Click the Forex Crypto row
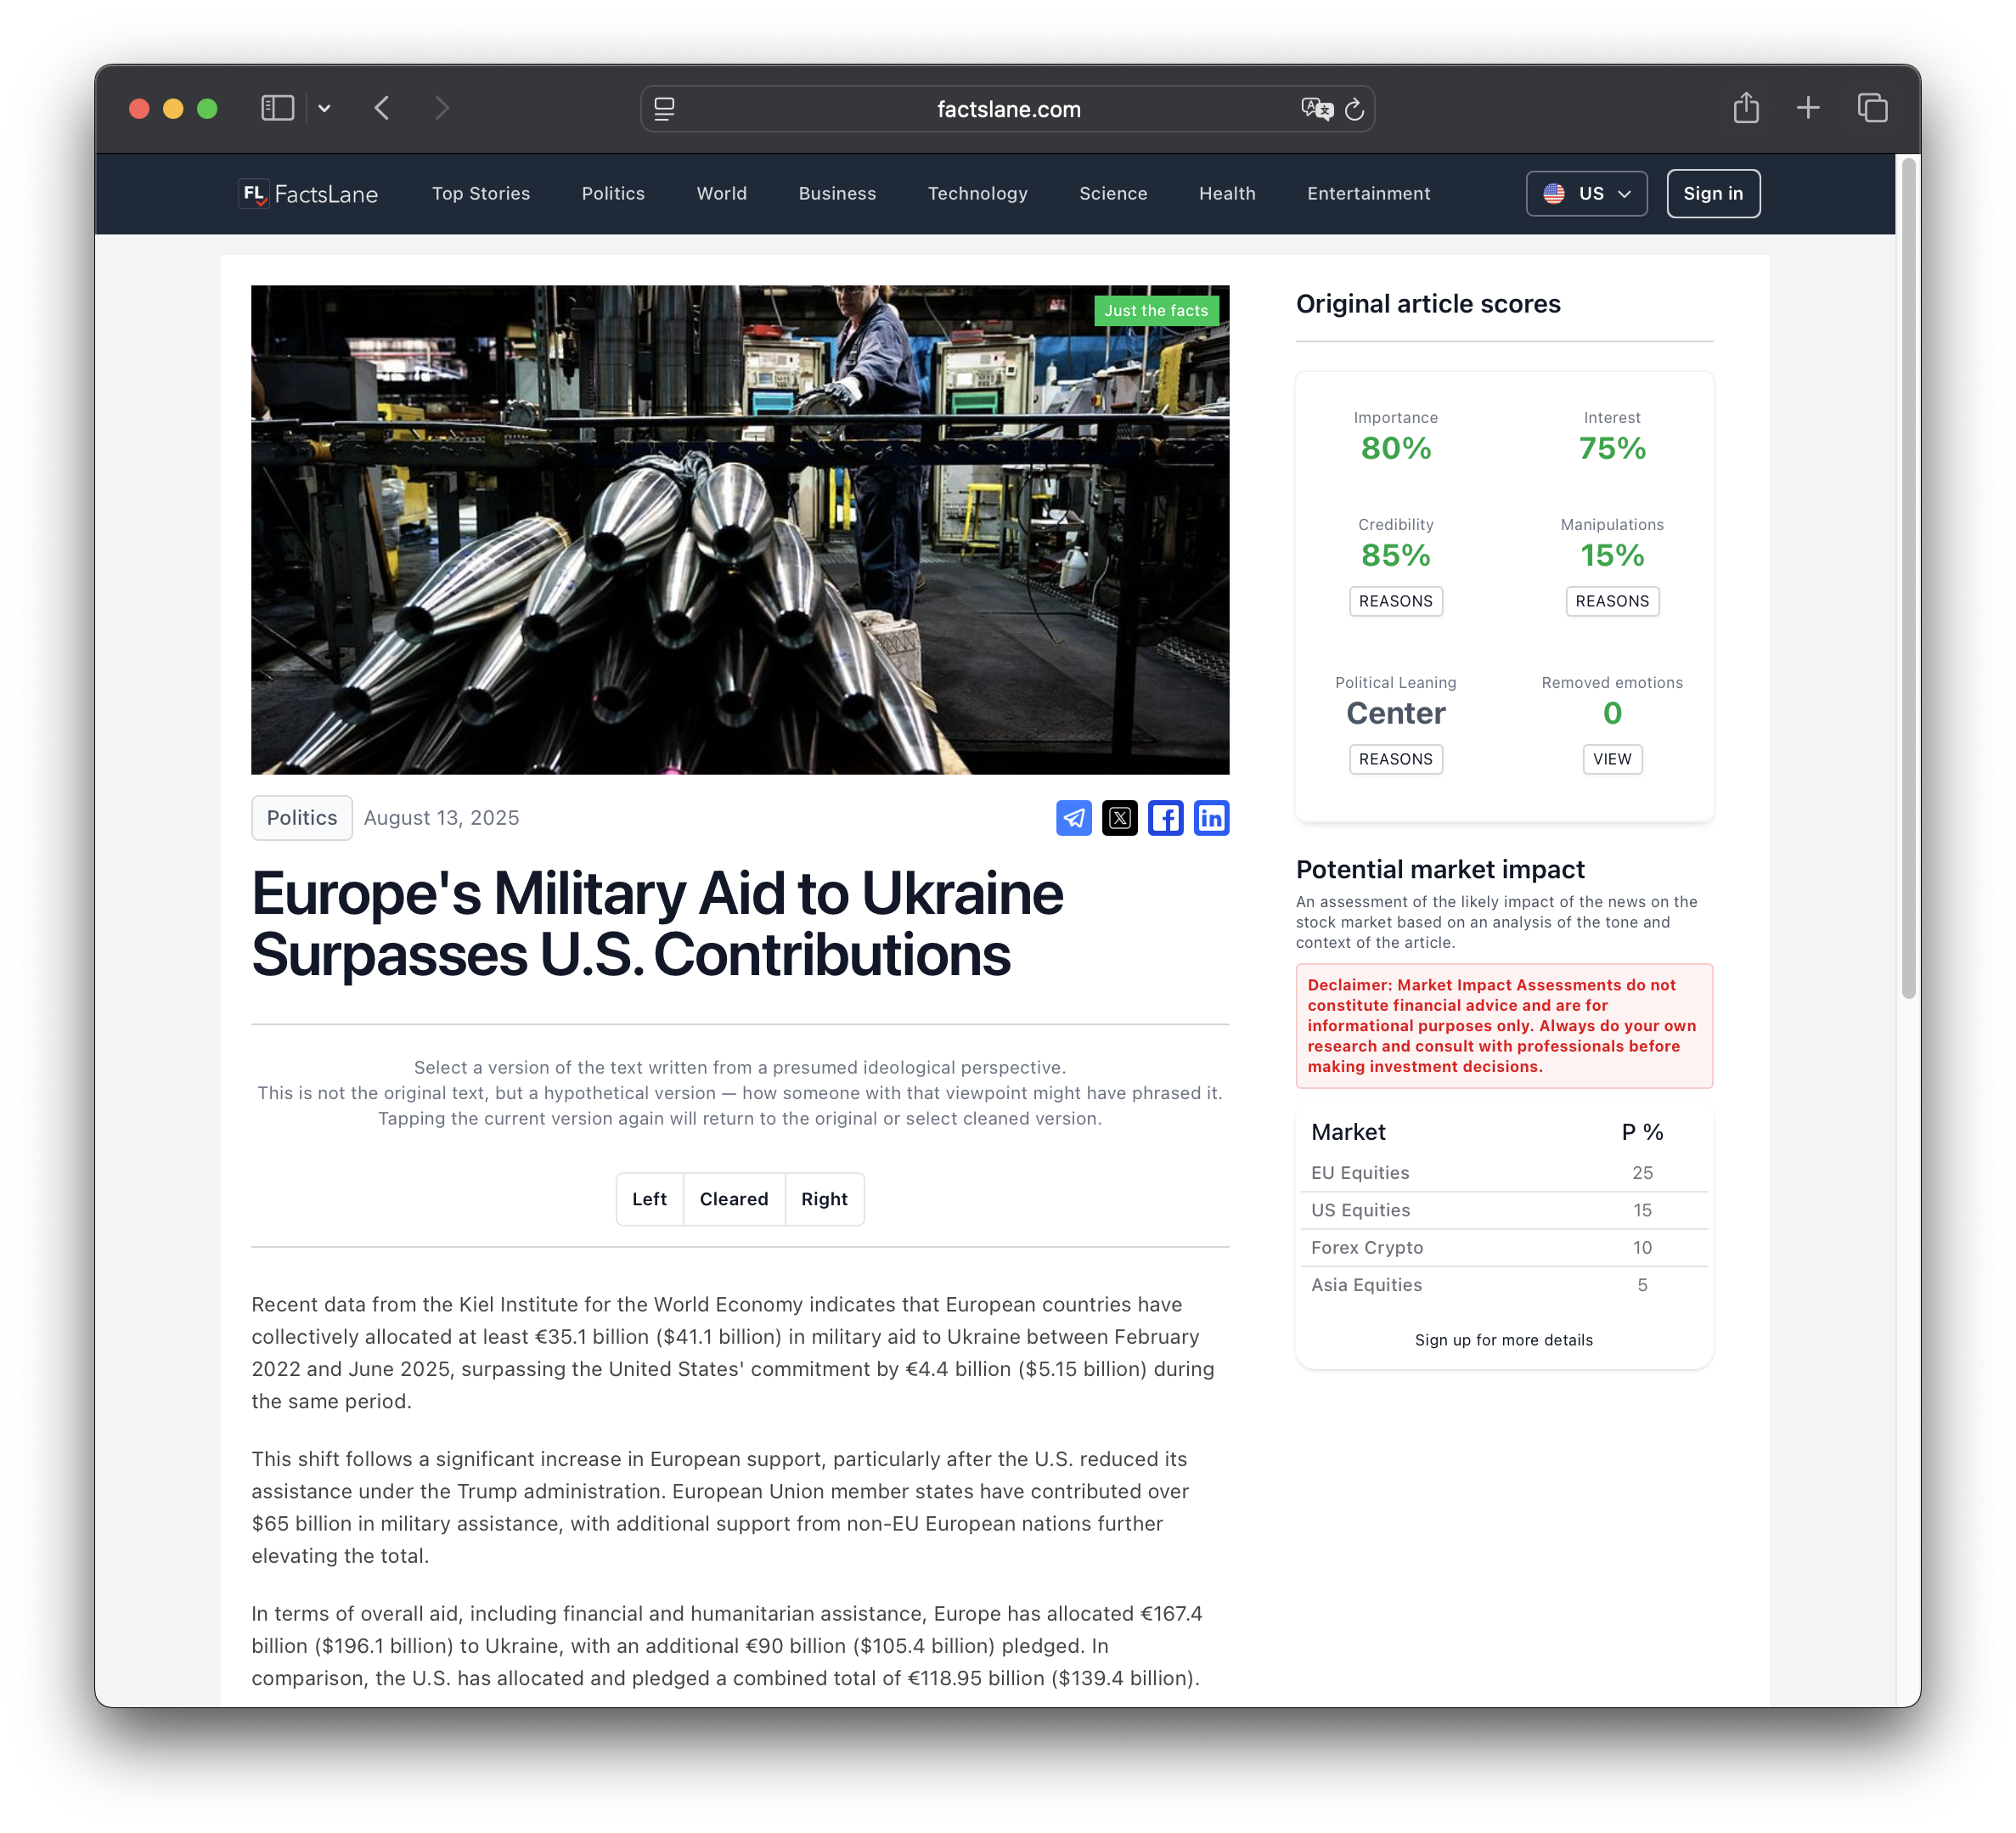This screenshot has width=2016, height=1833. pyautogui.click(x=1504, y=1248)
